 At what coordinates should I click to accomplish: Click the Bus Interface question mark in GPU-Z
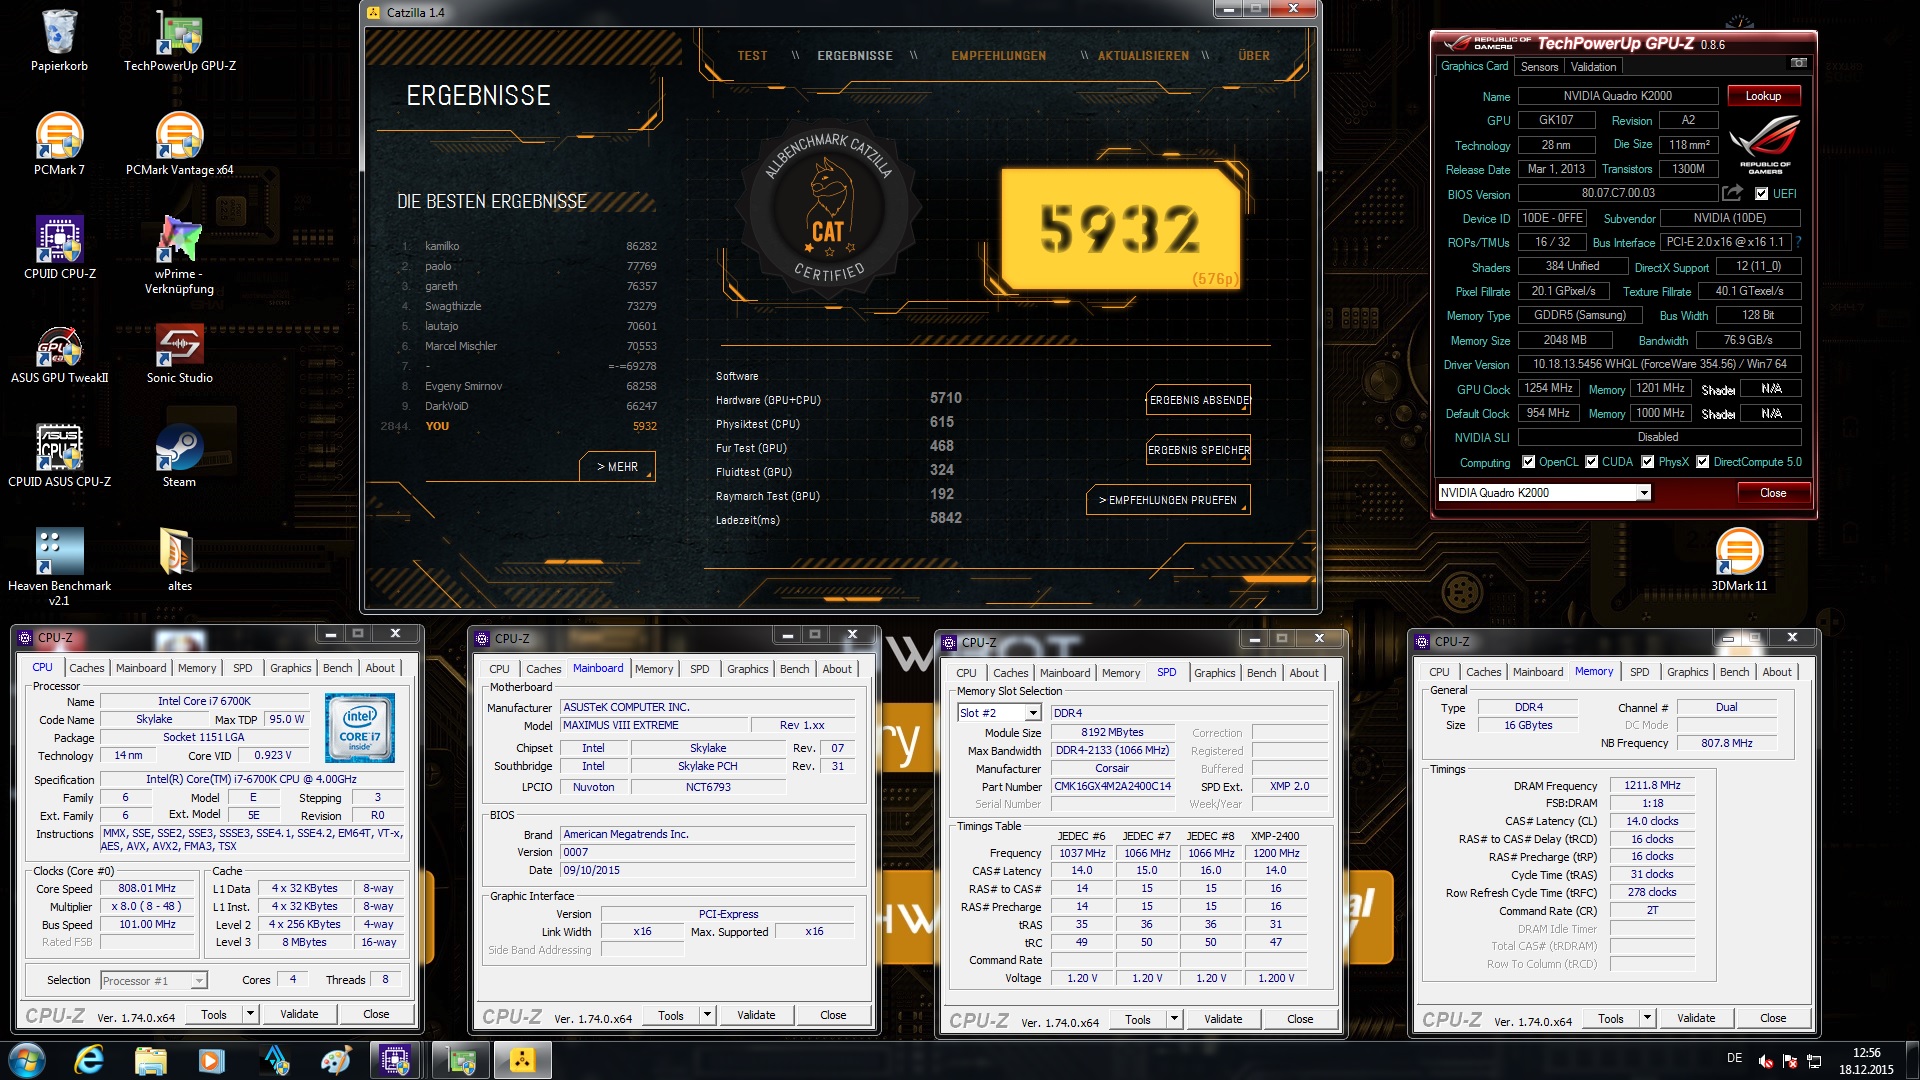point(1799,242)
